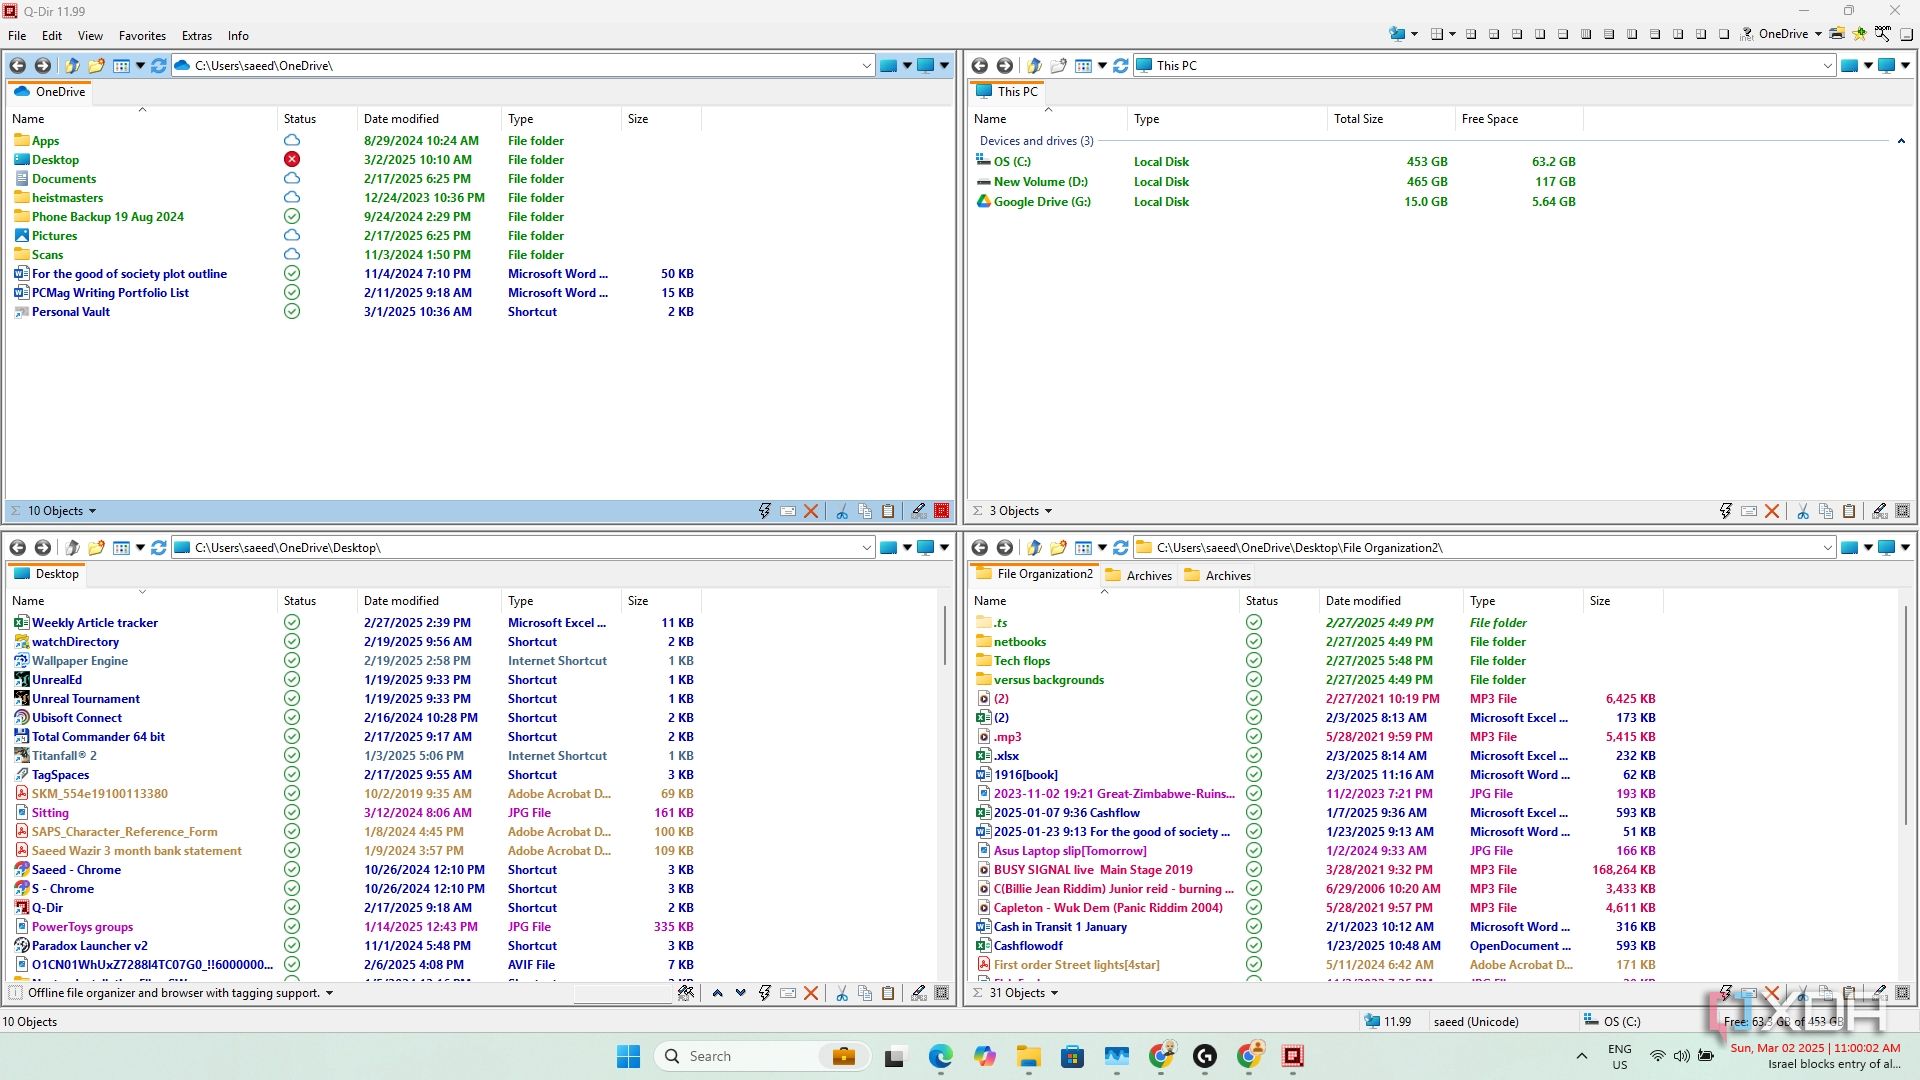This screenshot has width=1920, height=1080.
Task: Open the Favorites menu
Action: coord(142,36)
